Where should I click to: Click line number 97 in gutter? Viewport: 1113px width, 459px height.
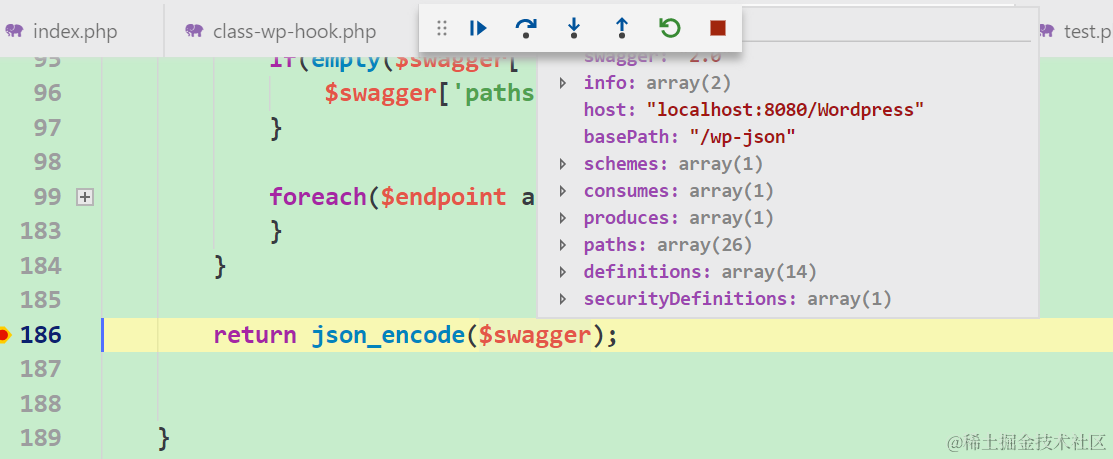48,128
